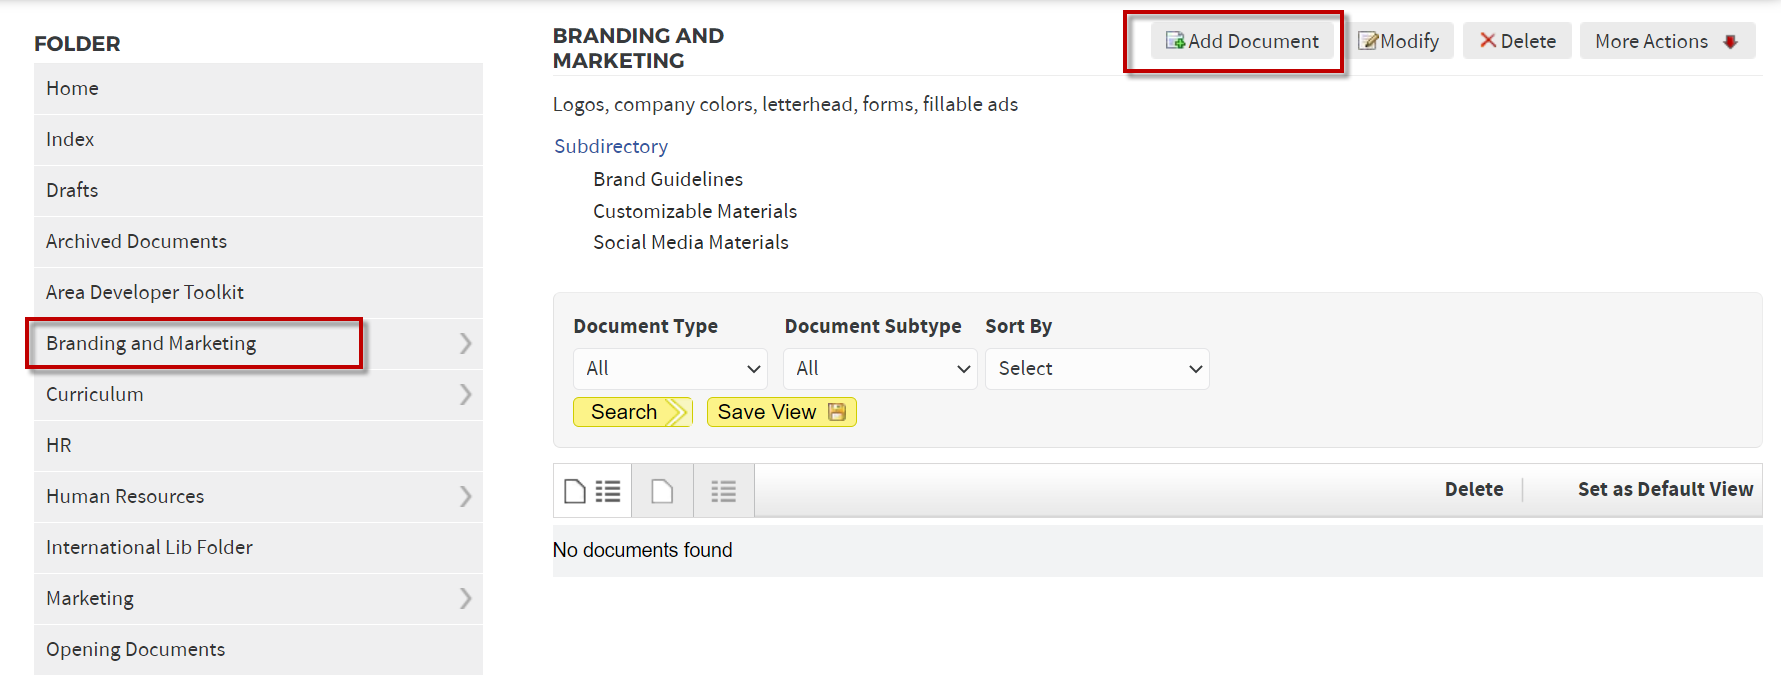Switch to list-only view icon
Viewport: 1781px width, 675px height.
click(x=723, y=491)
